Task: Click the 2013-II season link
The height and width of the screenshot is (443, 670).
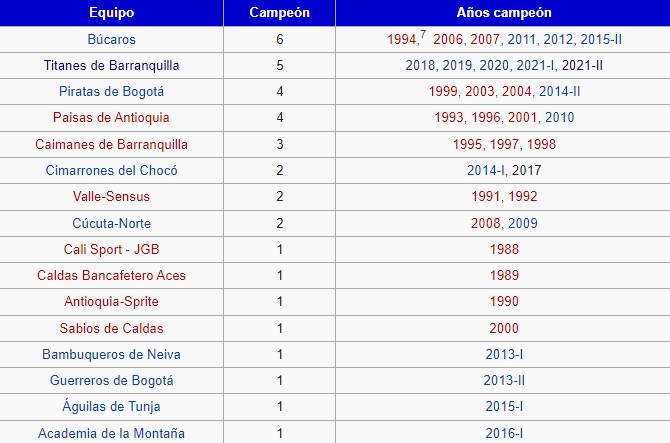Action: 504,380
